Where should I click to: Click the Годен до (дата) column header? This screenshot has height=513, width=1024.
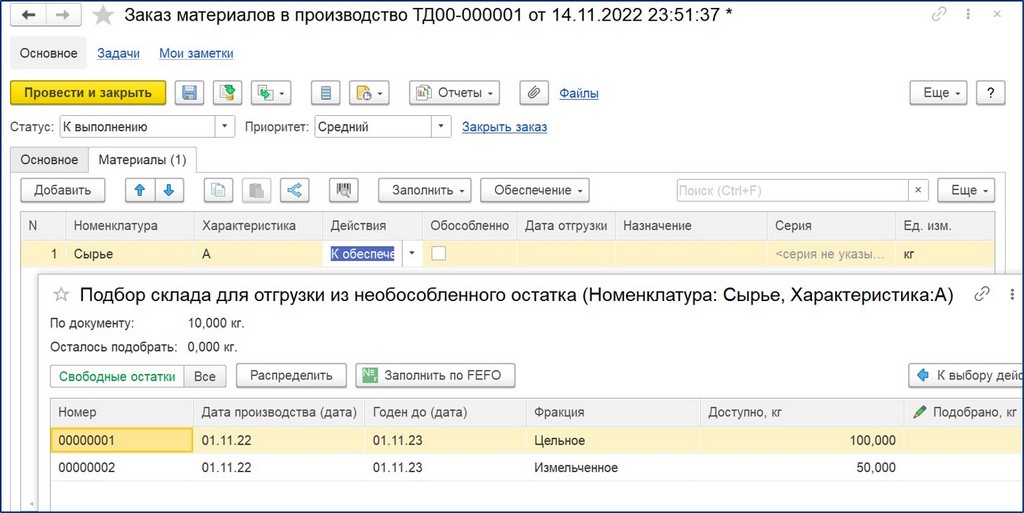coord(445,412)
